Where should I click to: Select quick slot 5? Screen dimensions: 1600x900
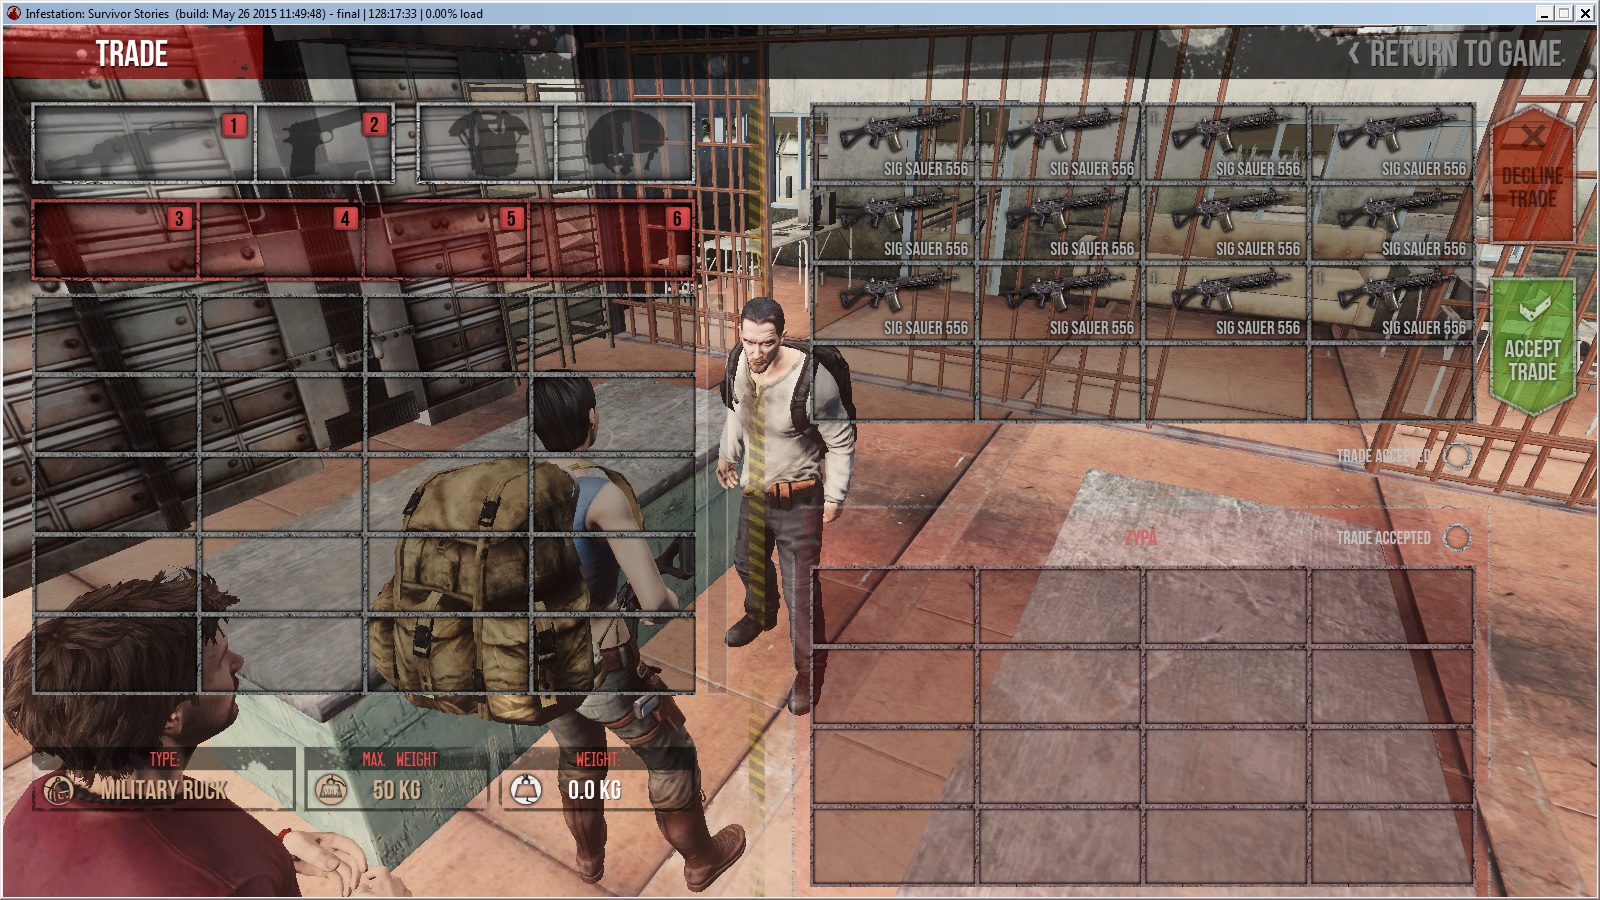coord(446,240)
